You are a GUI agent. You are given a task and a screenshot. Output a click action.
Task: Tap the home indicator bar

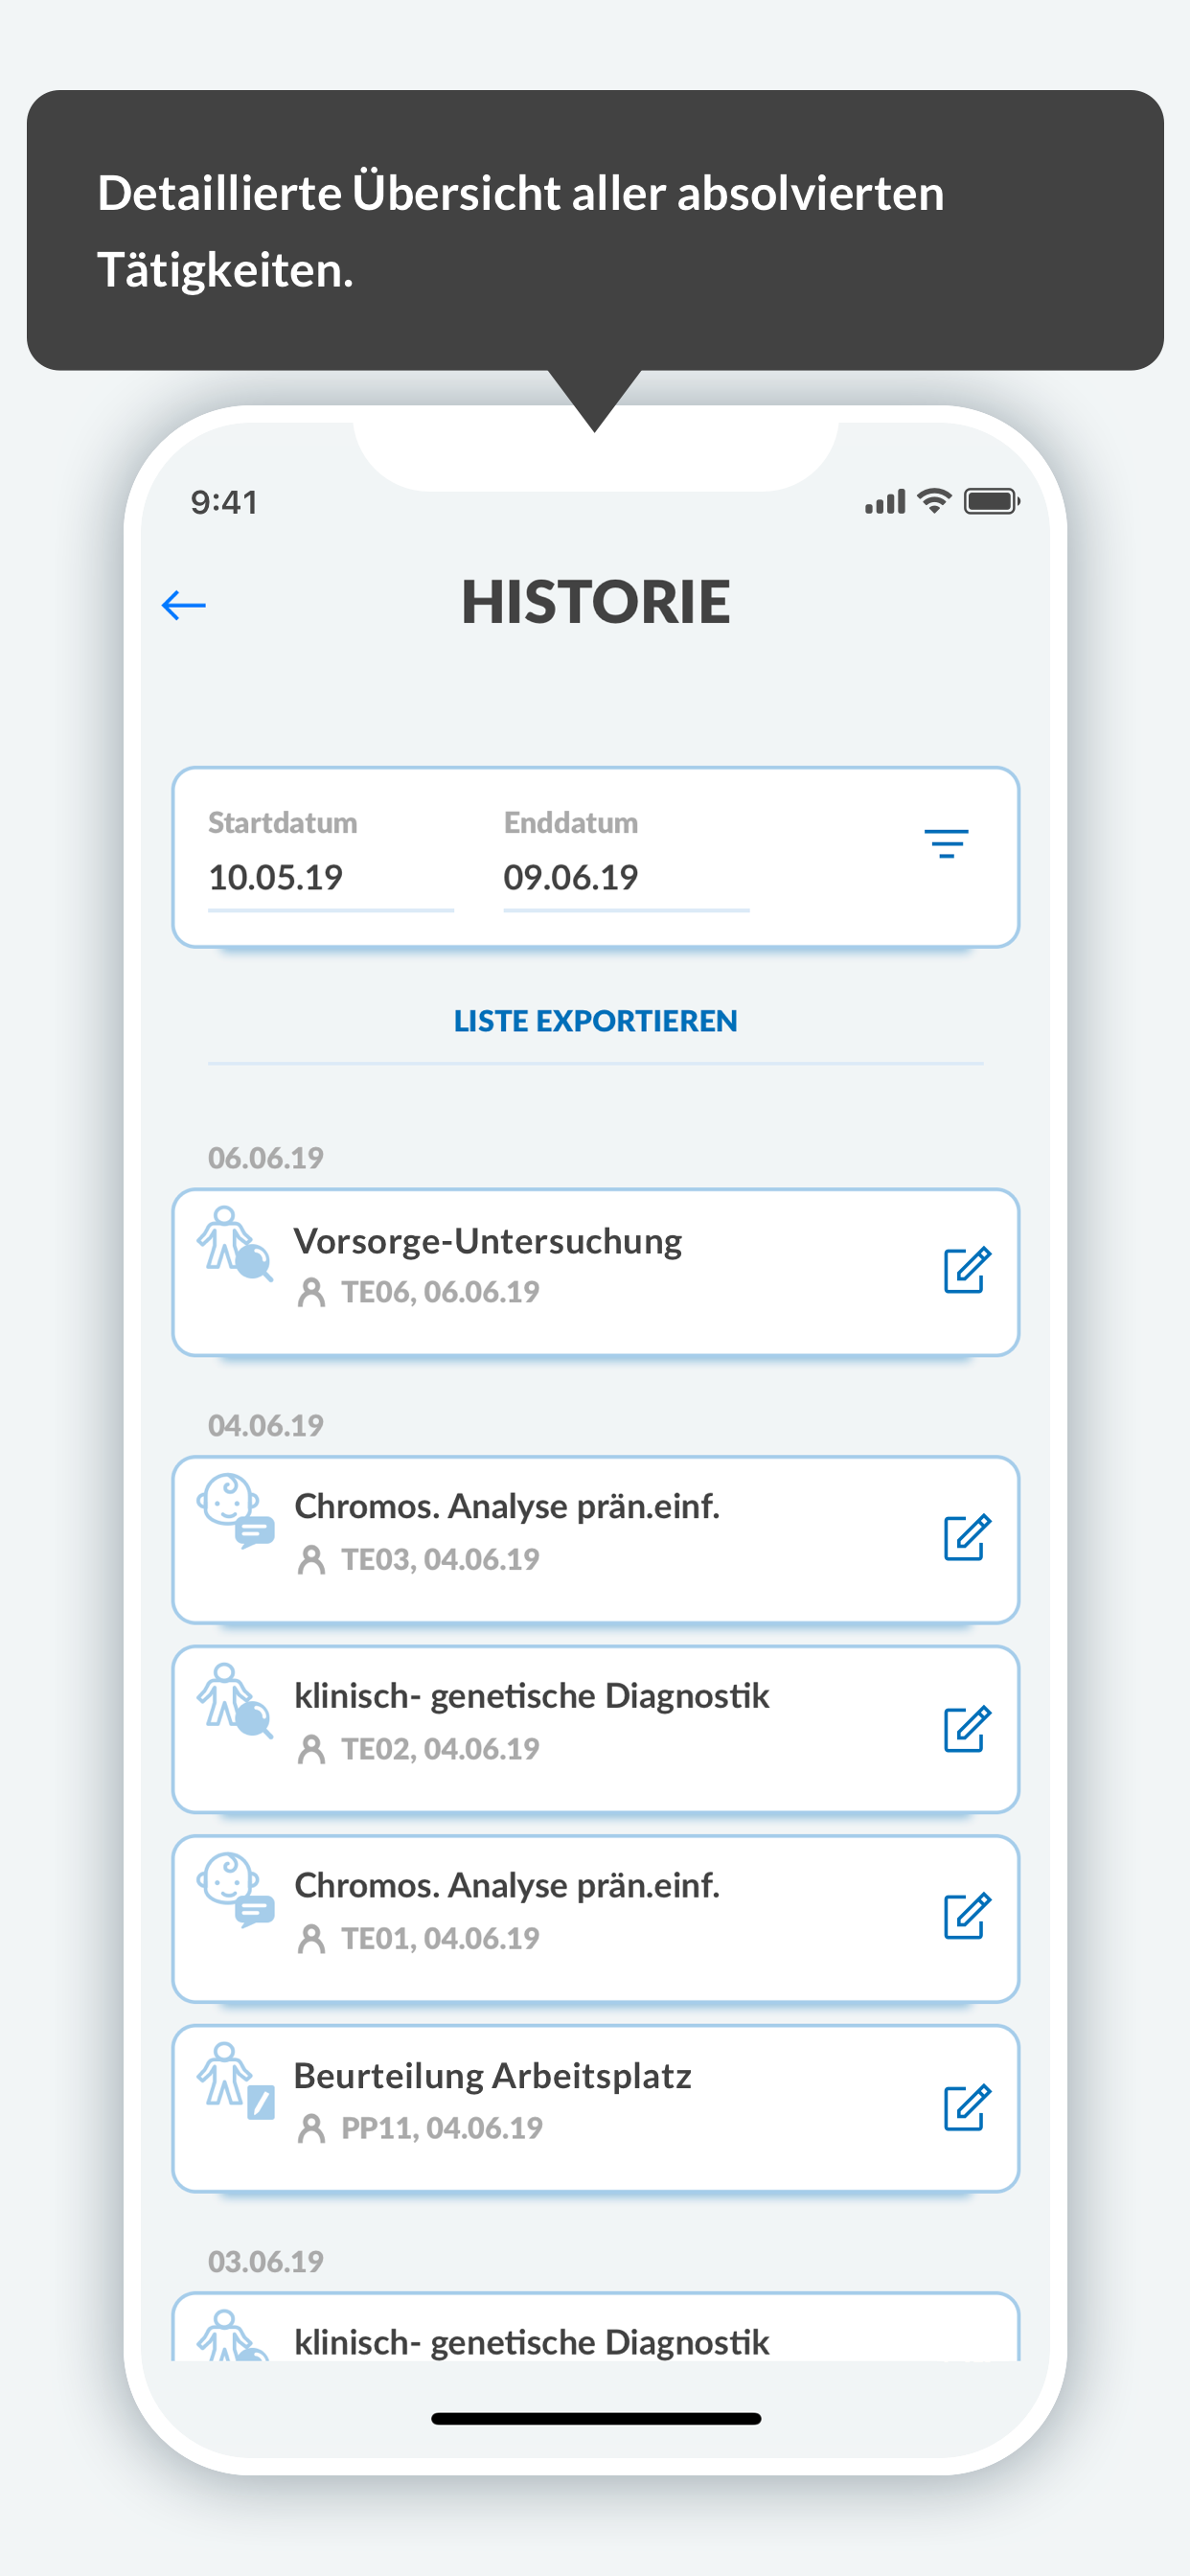pos(596,2418)
